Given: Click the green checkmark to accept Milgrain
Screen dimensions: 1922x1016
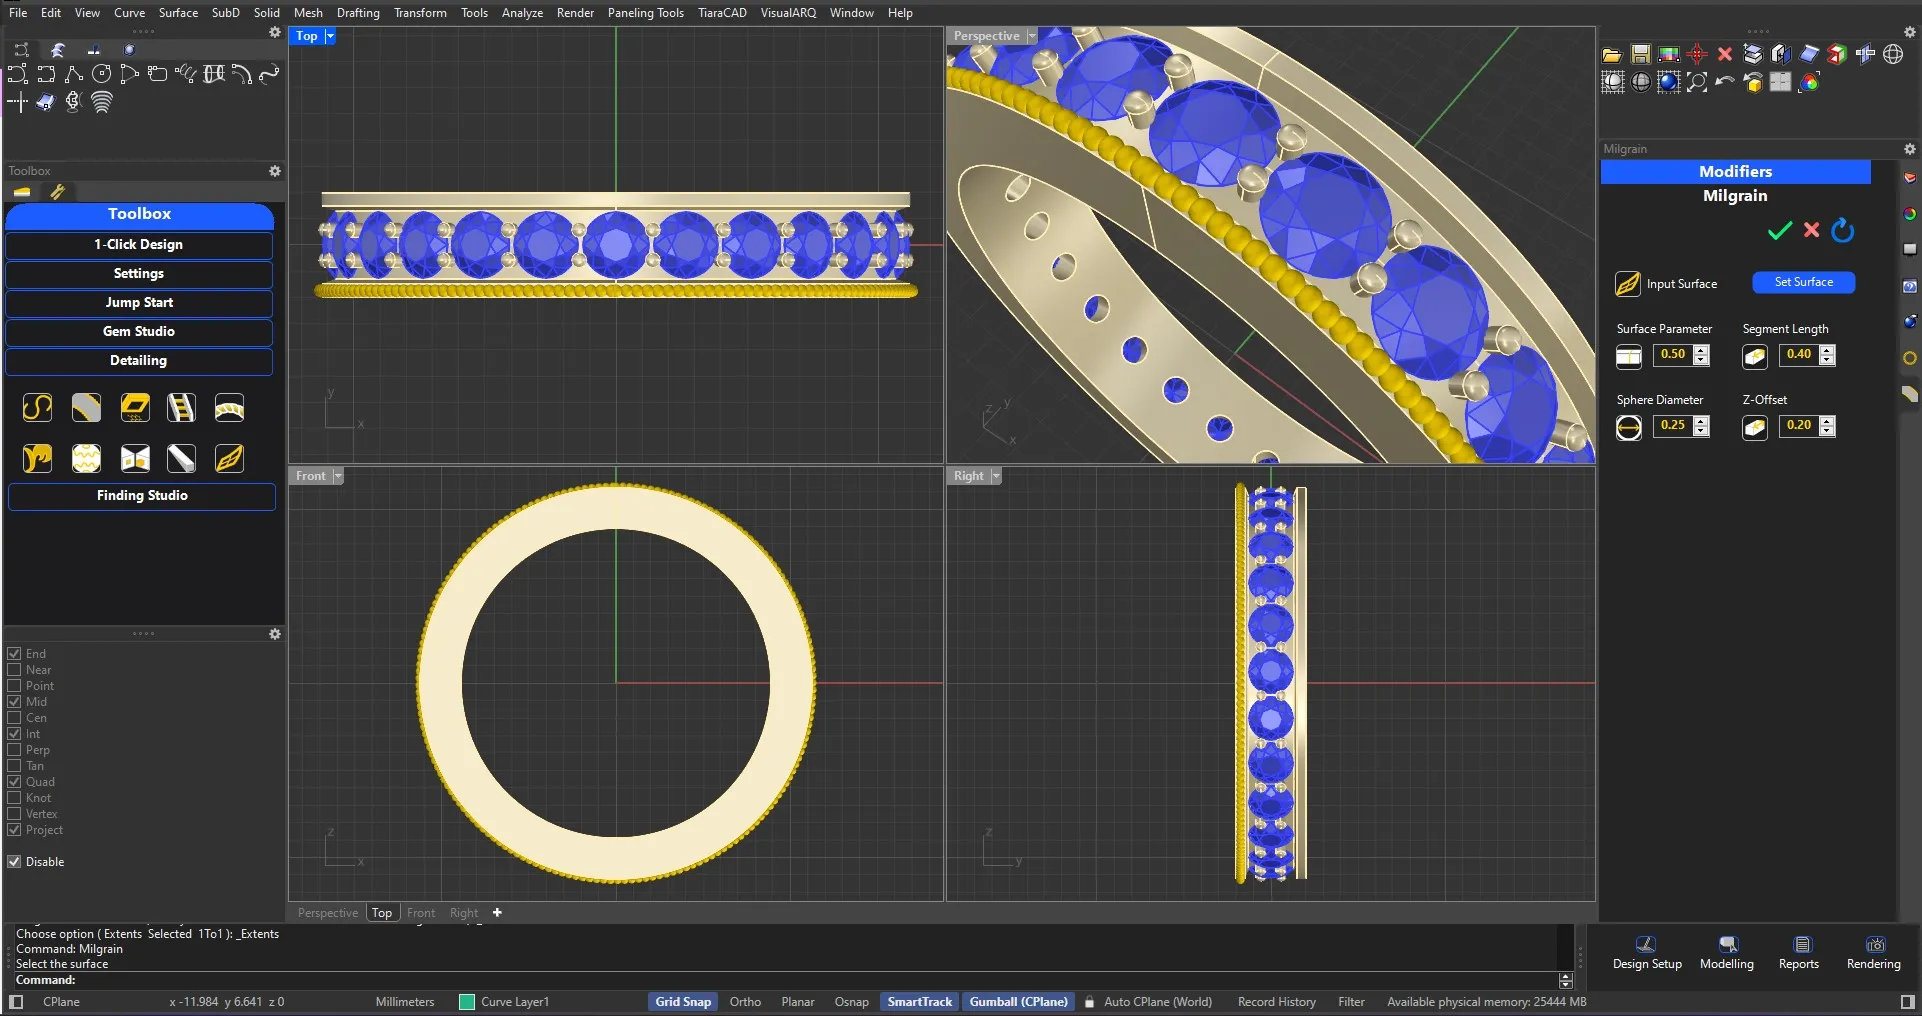Looking at the screenshot, I should pyautogui.click(x=1779, y=231).
